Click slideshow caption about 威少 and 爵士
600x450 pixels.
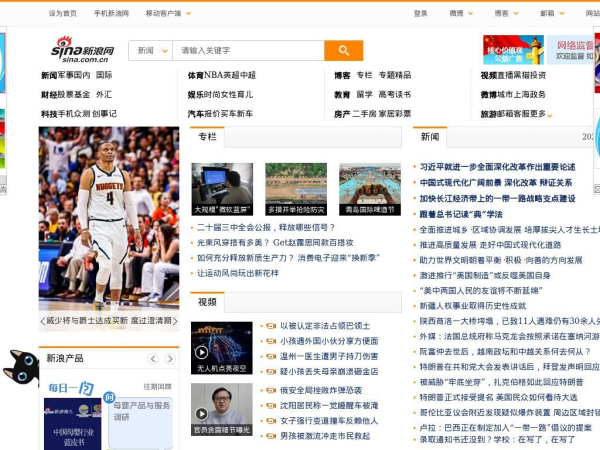[x=109, y=321]
